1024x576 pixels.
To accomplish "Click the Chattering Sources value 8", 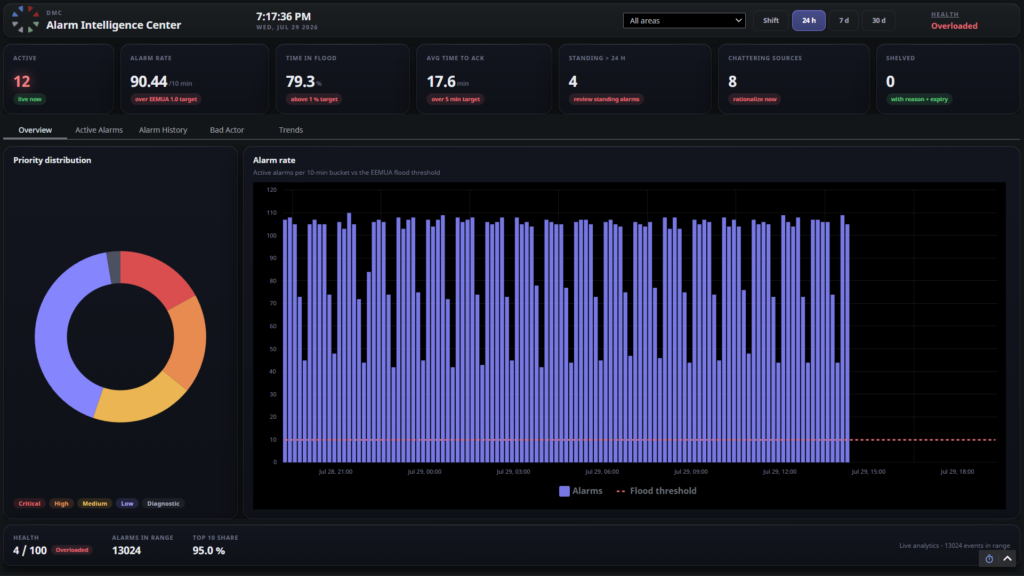I will [x=732, y=82].
